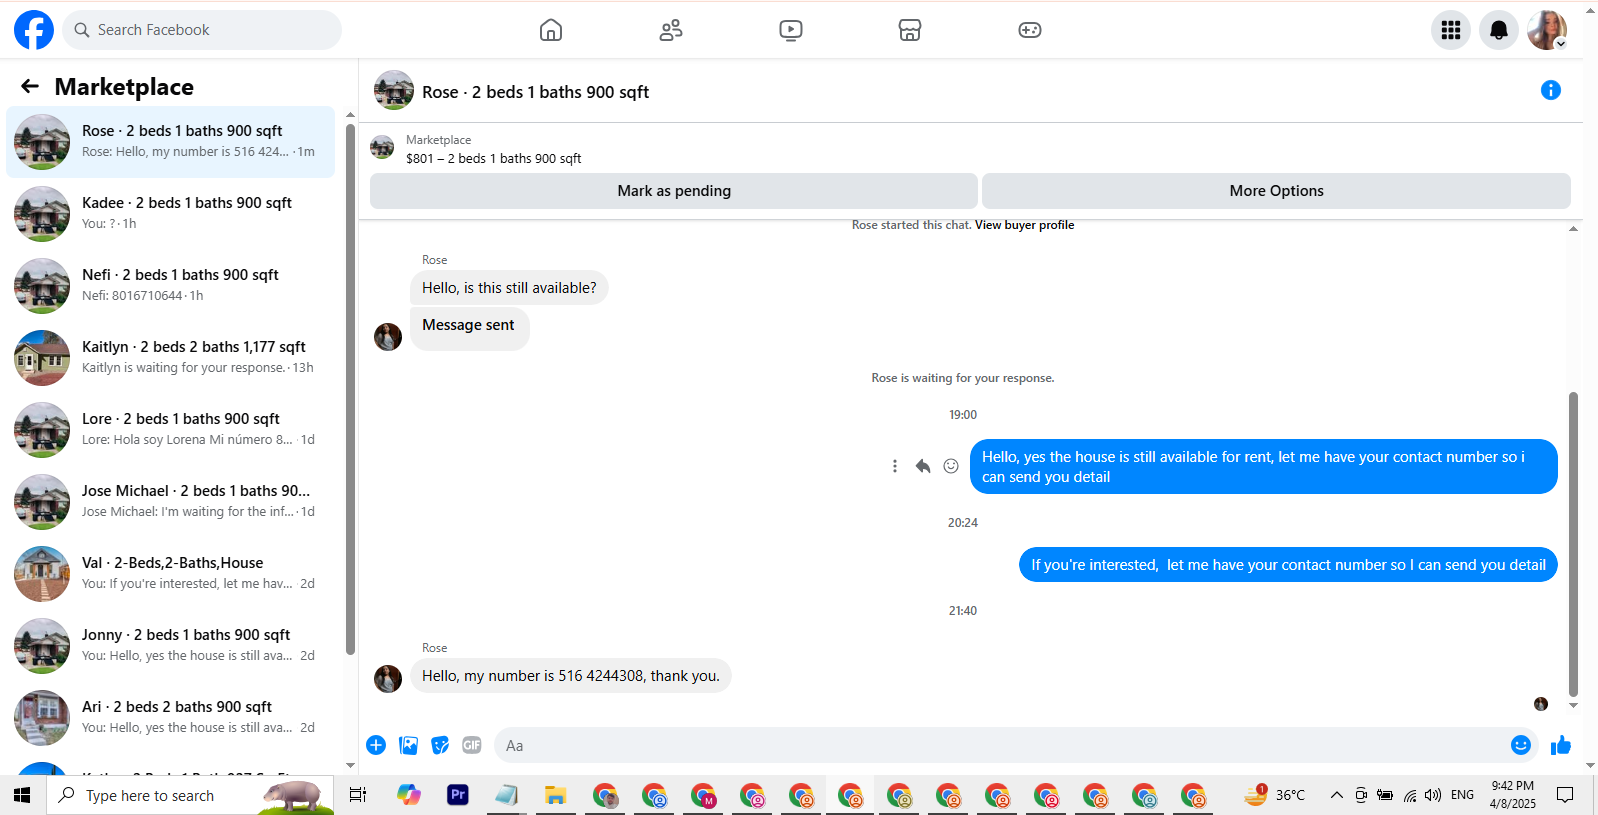Open the Val 2-Beds,2-Baths,House conversation
The image size is (1598, 815).
pos(171,574)
